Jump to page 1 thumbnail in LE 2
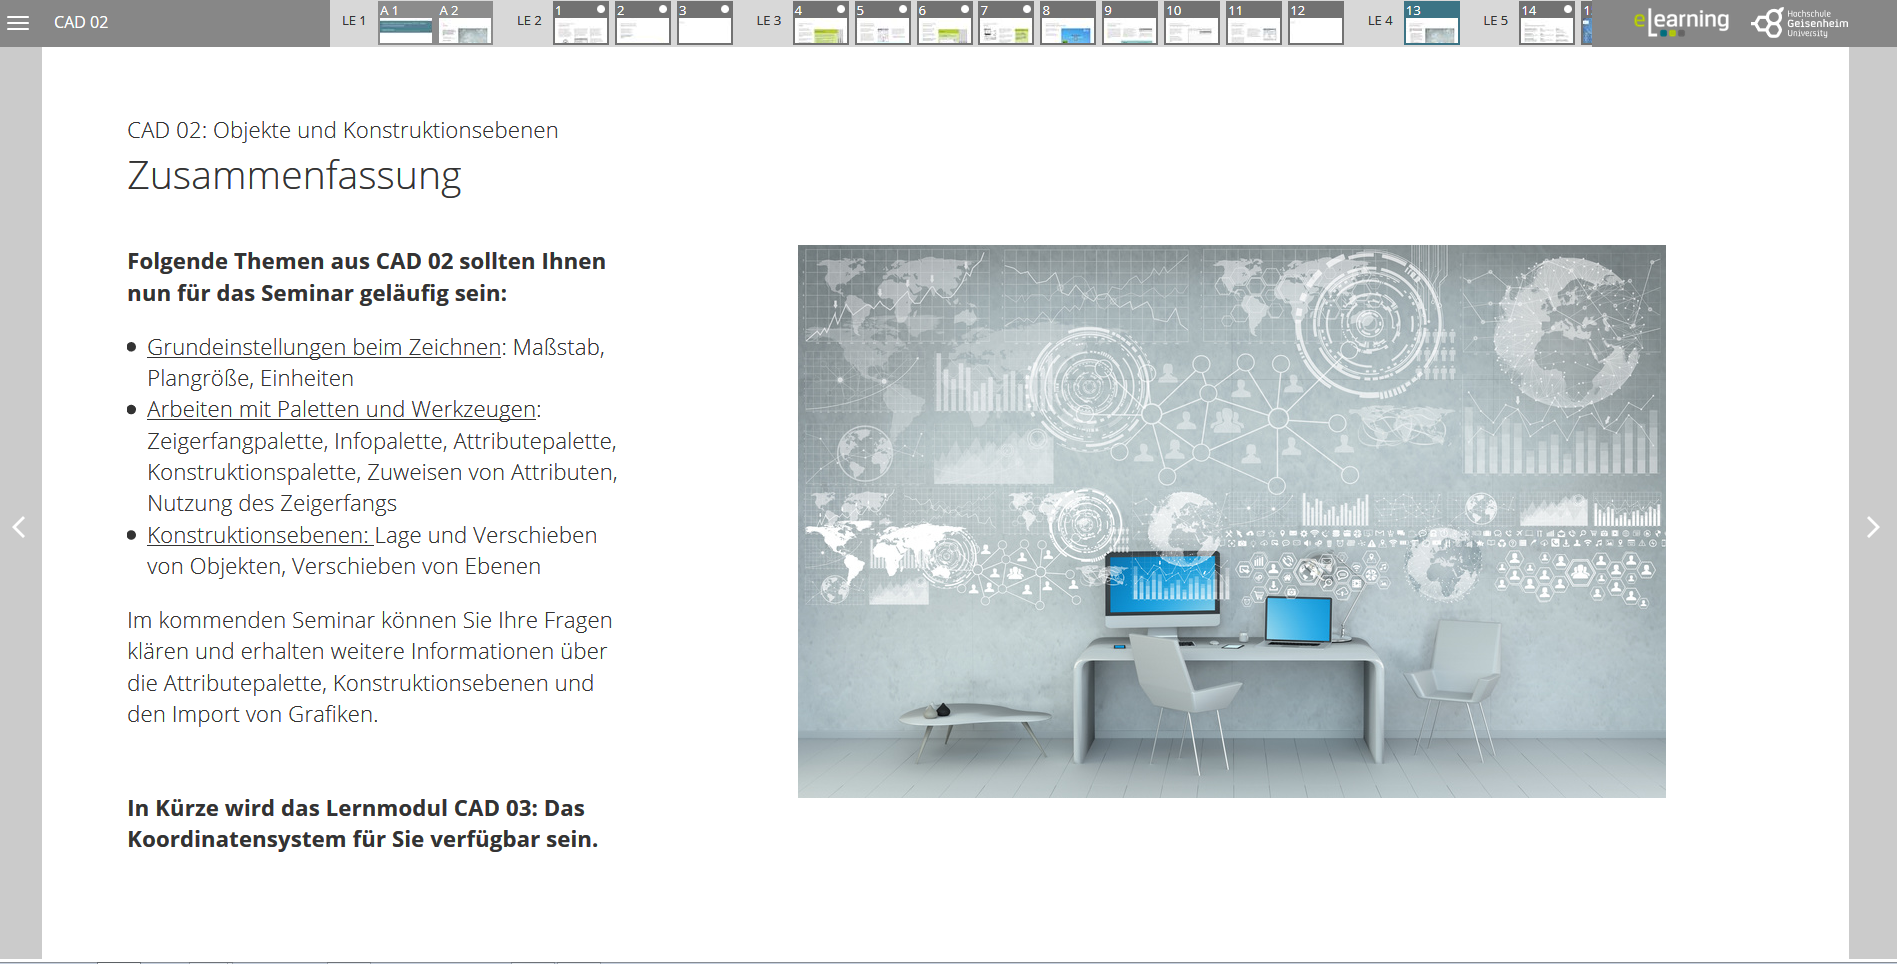The image size is (1897, 964). click(x=580, y=23)
